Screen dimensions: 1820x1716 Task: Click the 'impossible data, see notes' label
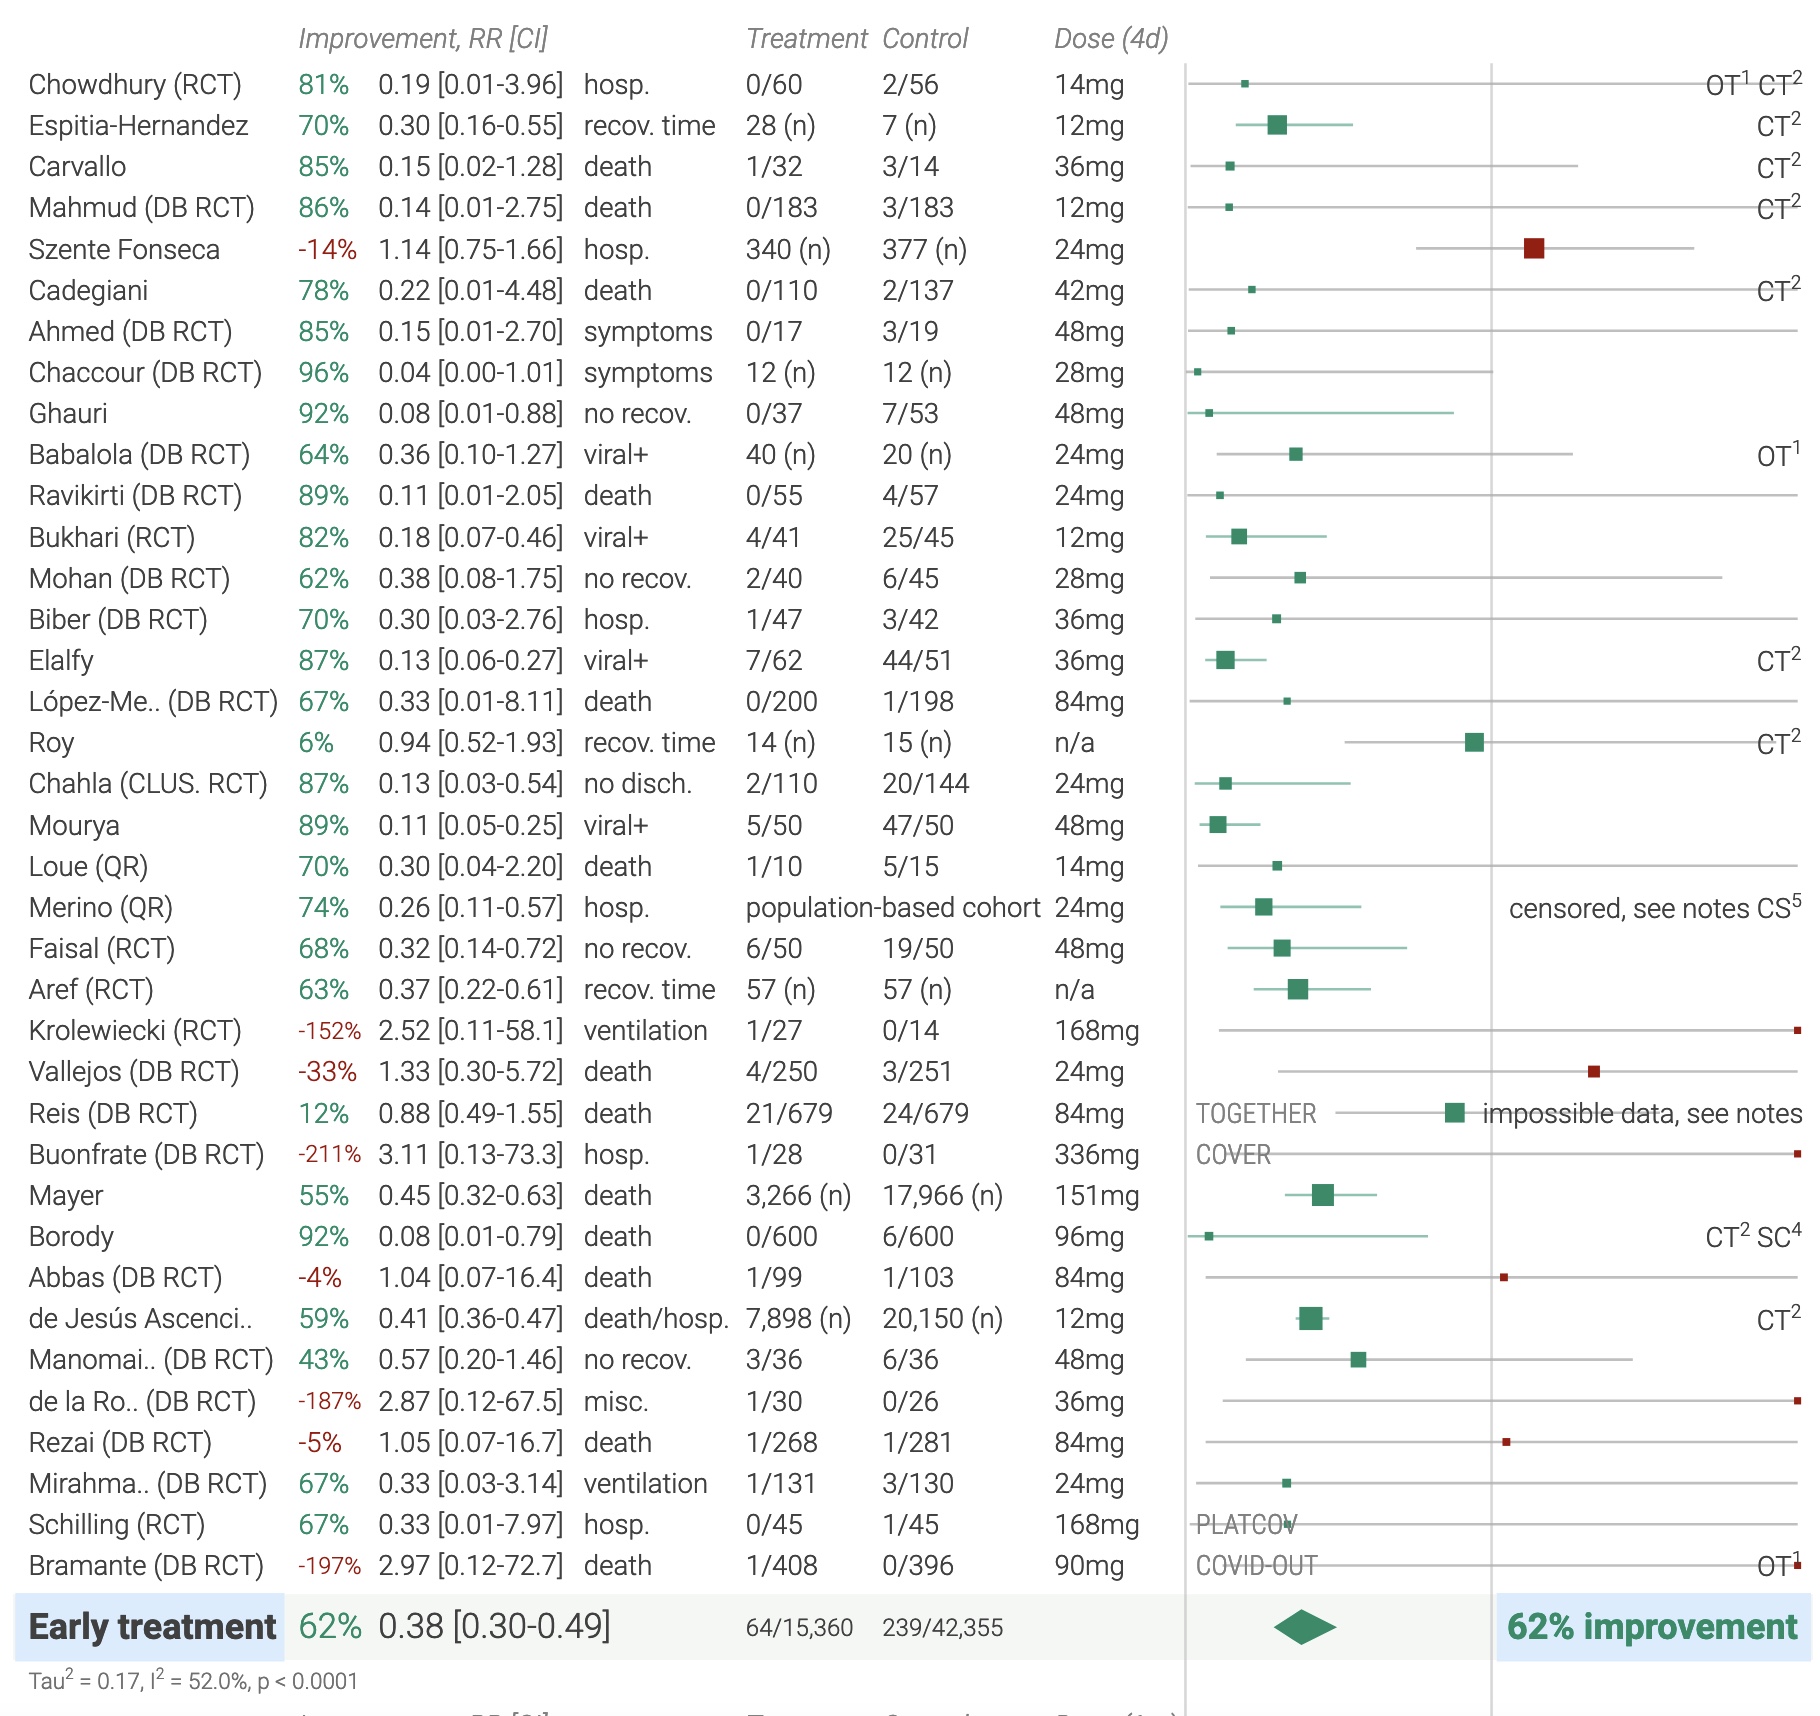[1641, 1113]
